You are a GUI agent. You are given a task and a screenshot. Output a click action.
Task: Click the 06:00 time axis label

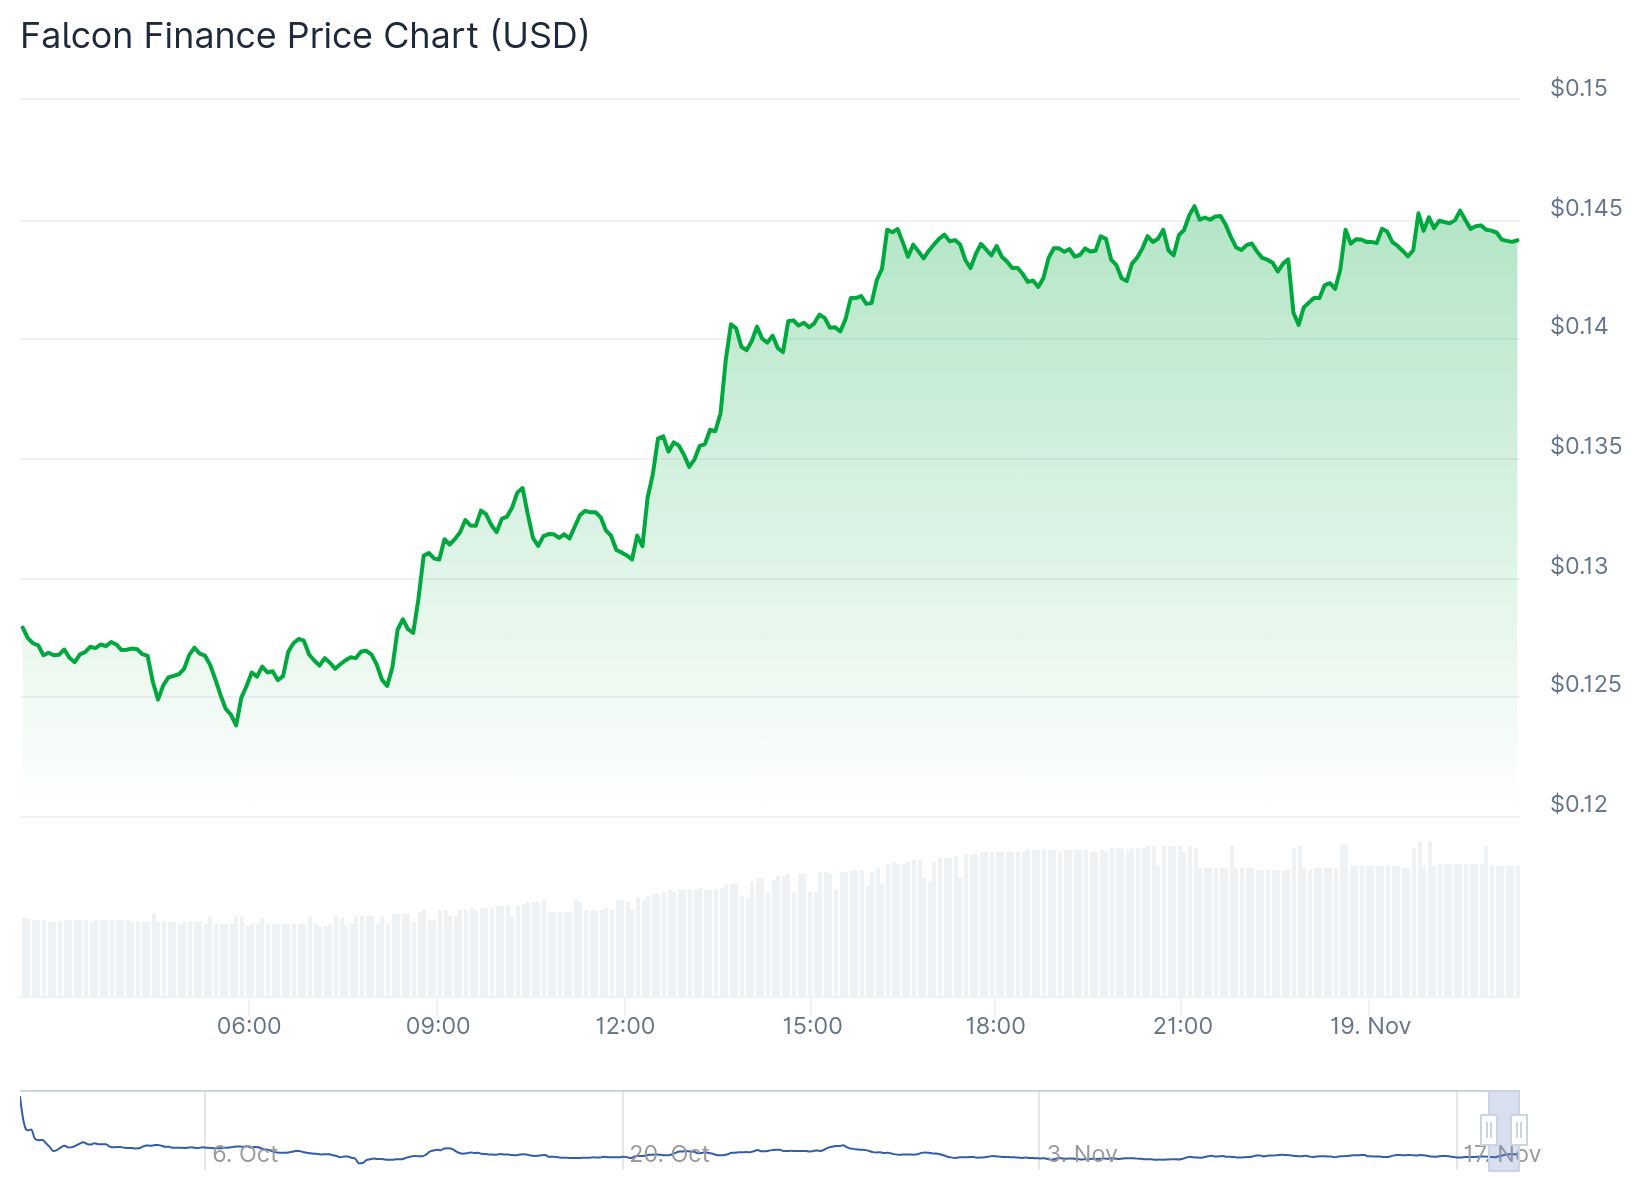coord(249,1026)
